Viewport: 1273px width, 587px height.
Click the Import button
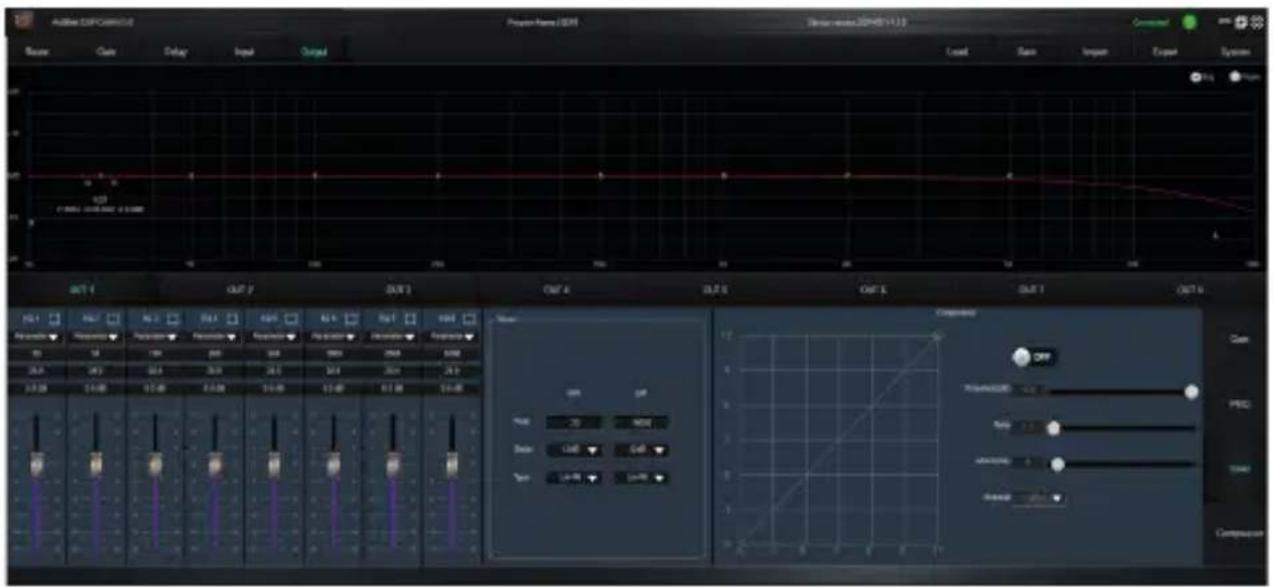click(1094, 51)
